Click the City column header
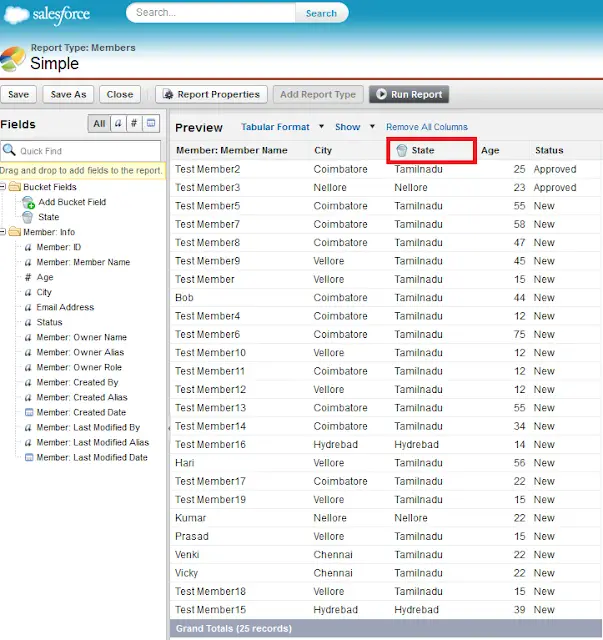The image size is (603, 640). (x=323, y=150)
